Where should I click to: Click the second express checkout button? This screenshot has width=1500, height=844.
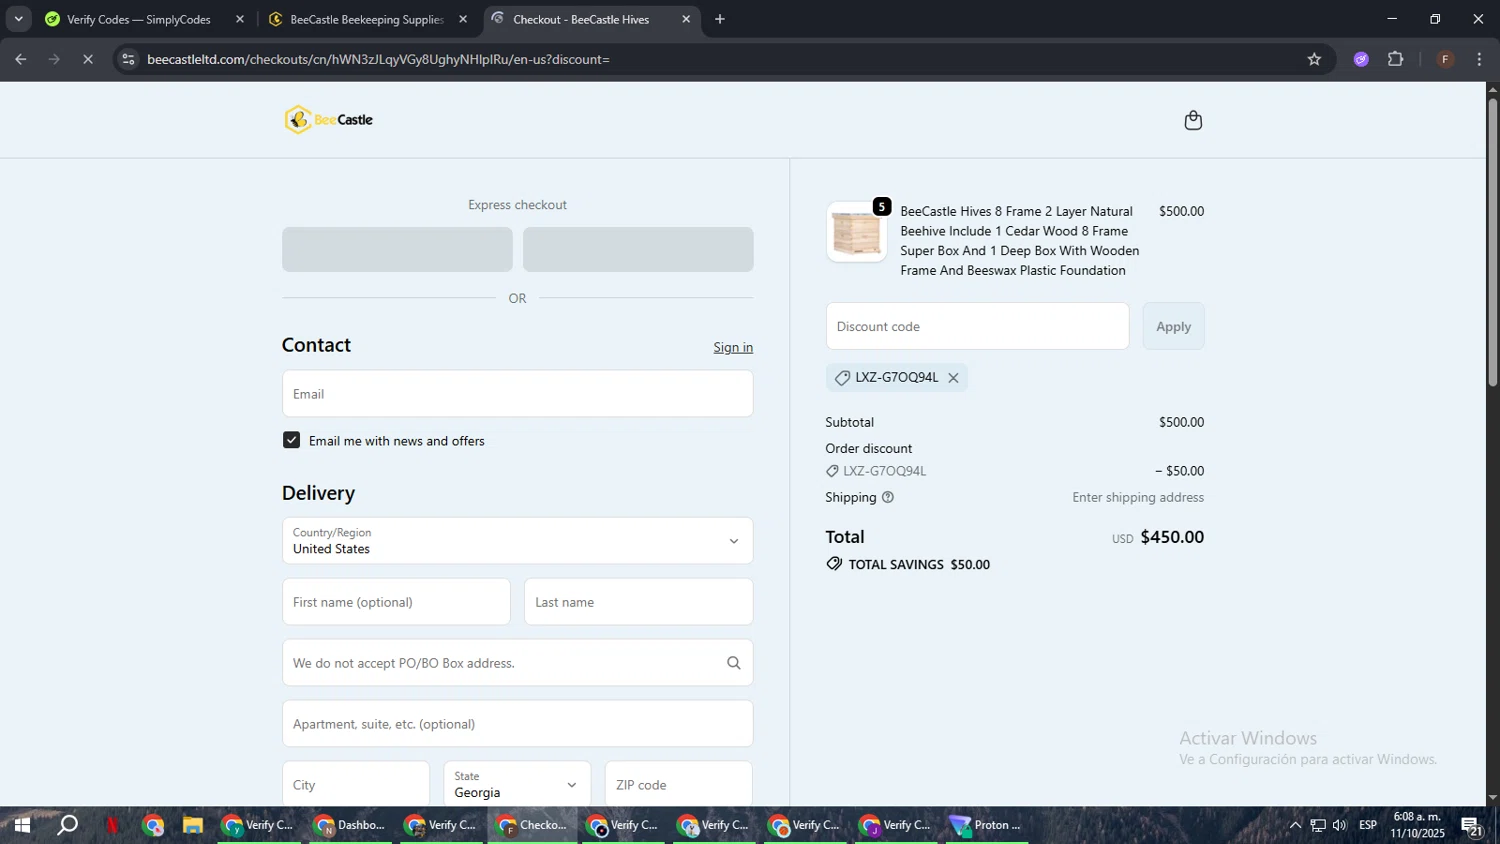point(638,249)
